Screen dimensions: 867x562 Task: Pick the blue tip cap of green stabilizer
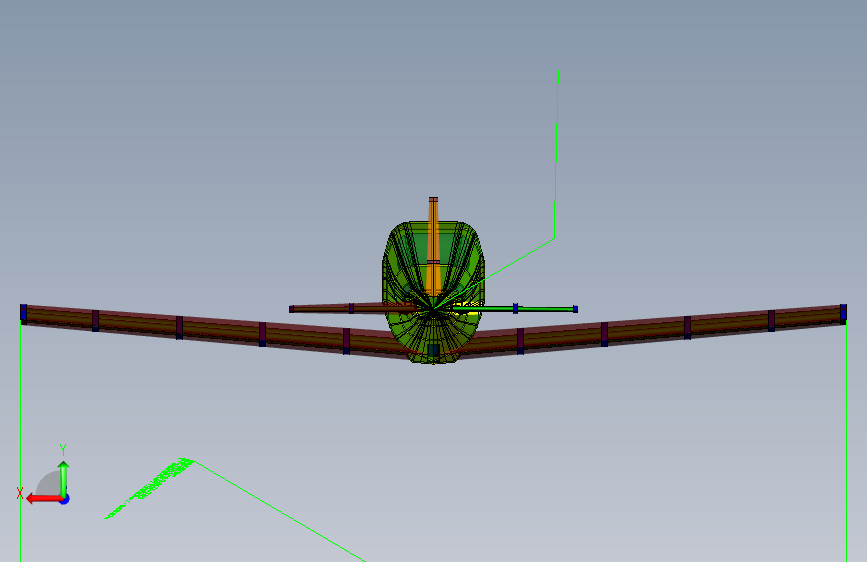pos(575,309)
